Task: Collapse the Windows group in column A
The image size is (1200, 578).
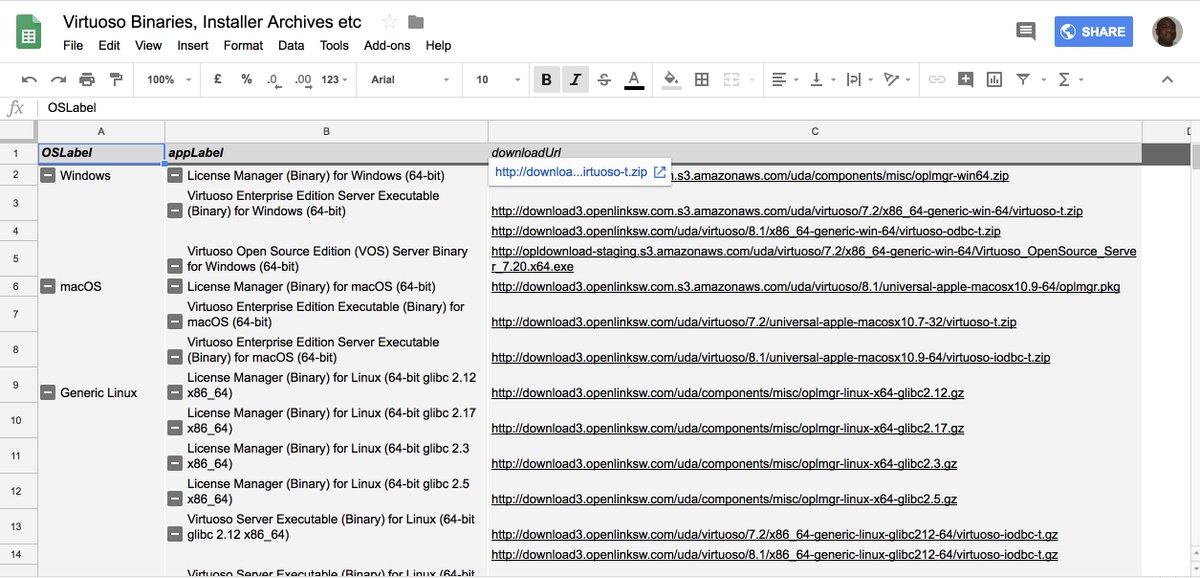Action: coord(47,175)
